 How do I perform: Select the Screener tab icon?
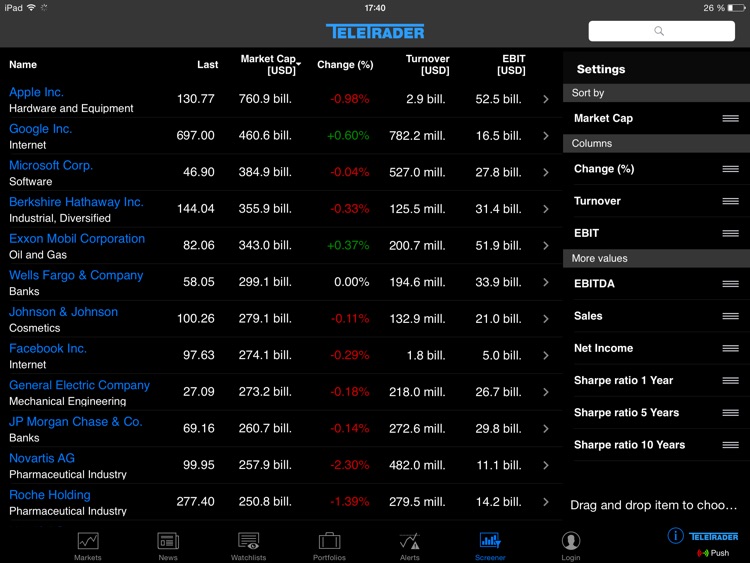pos(490,541)
